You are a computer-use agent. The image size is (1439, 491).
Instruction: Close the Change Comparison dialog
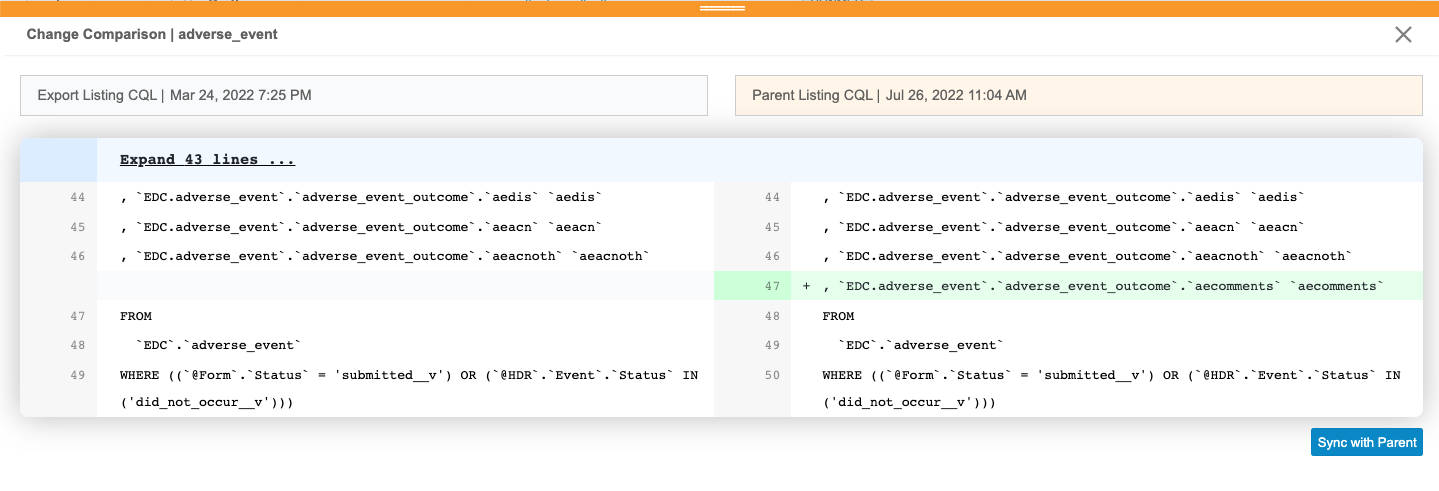(1403, 35)
